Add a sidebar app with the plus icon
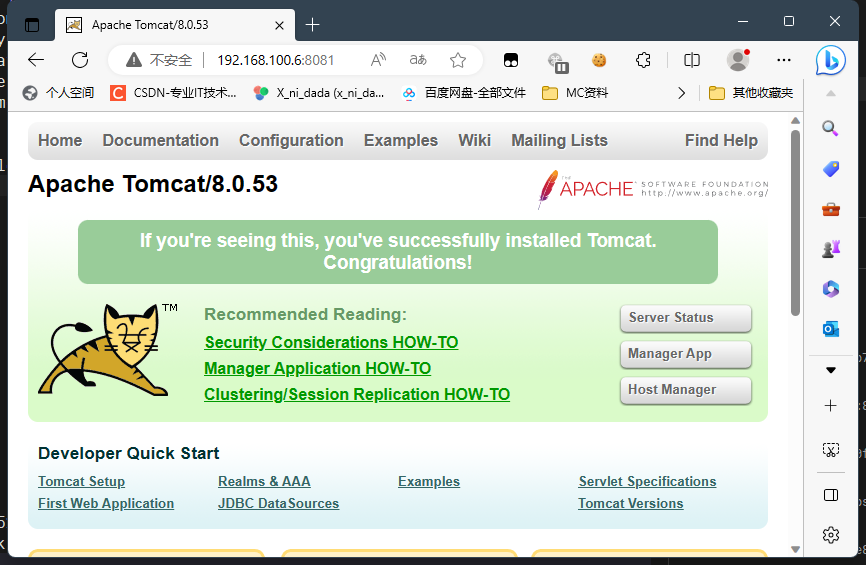This screenshot has width=866, height=565. pyautogui.click(x=831, y=406)
